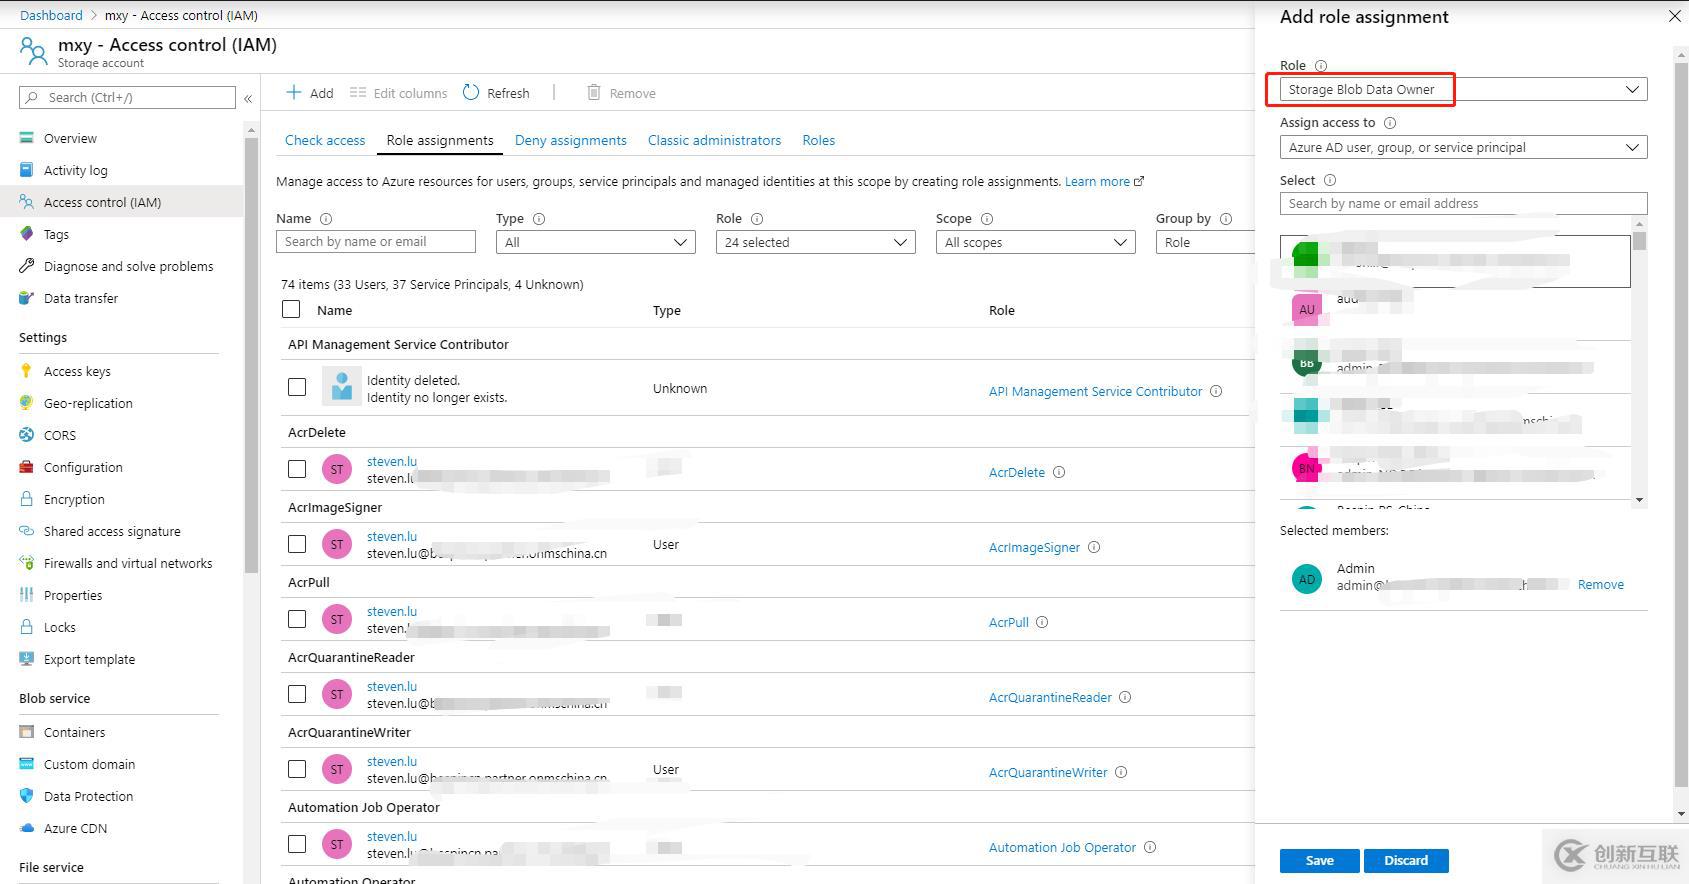Screen dimensions: 1689x884
Task: Open the Group by dropdown
Action: [x=1205, y=242]
